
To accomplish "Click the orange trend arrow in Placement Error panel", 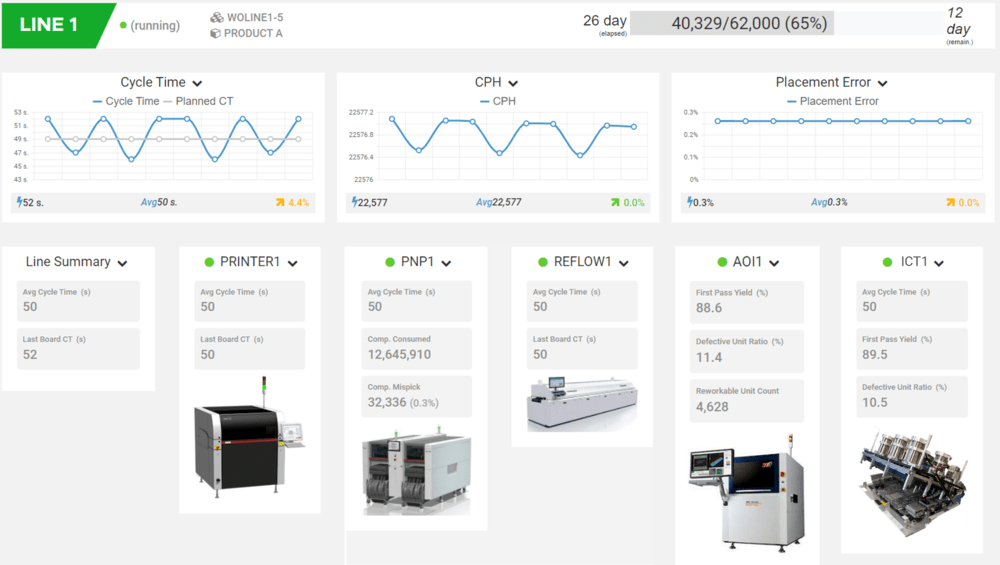I will (950, 202).
